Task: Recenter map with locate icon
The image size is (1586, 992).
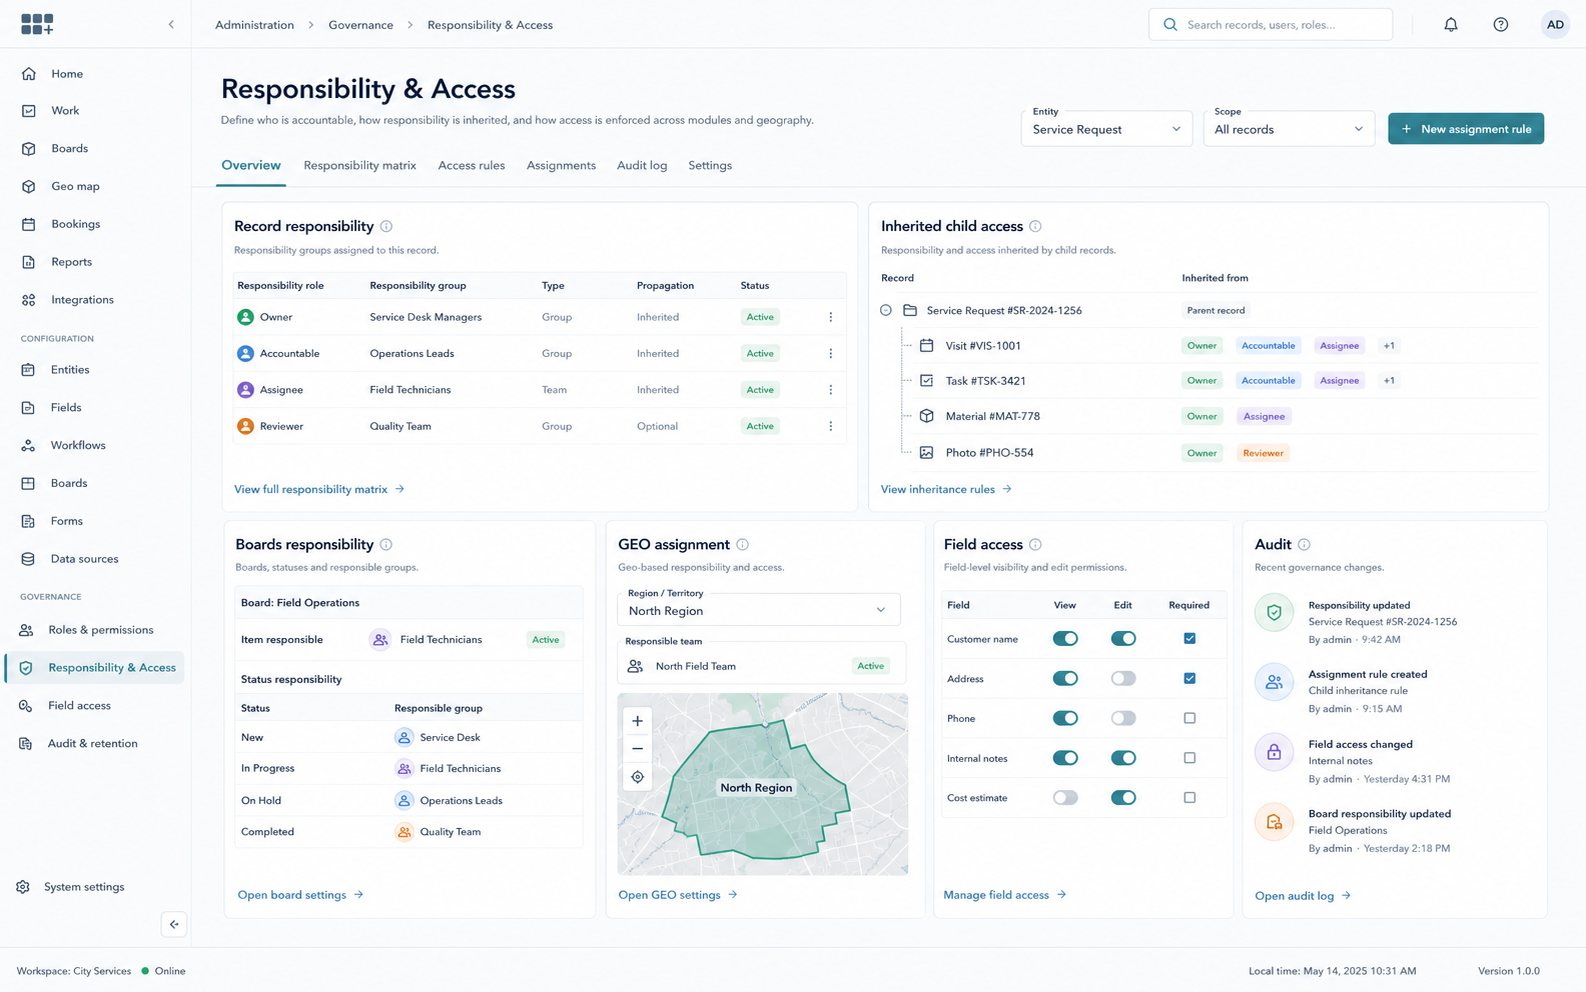Action: point(637,777)
